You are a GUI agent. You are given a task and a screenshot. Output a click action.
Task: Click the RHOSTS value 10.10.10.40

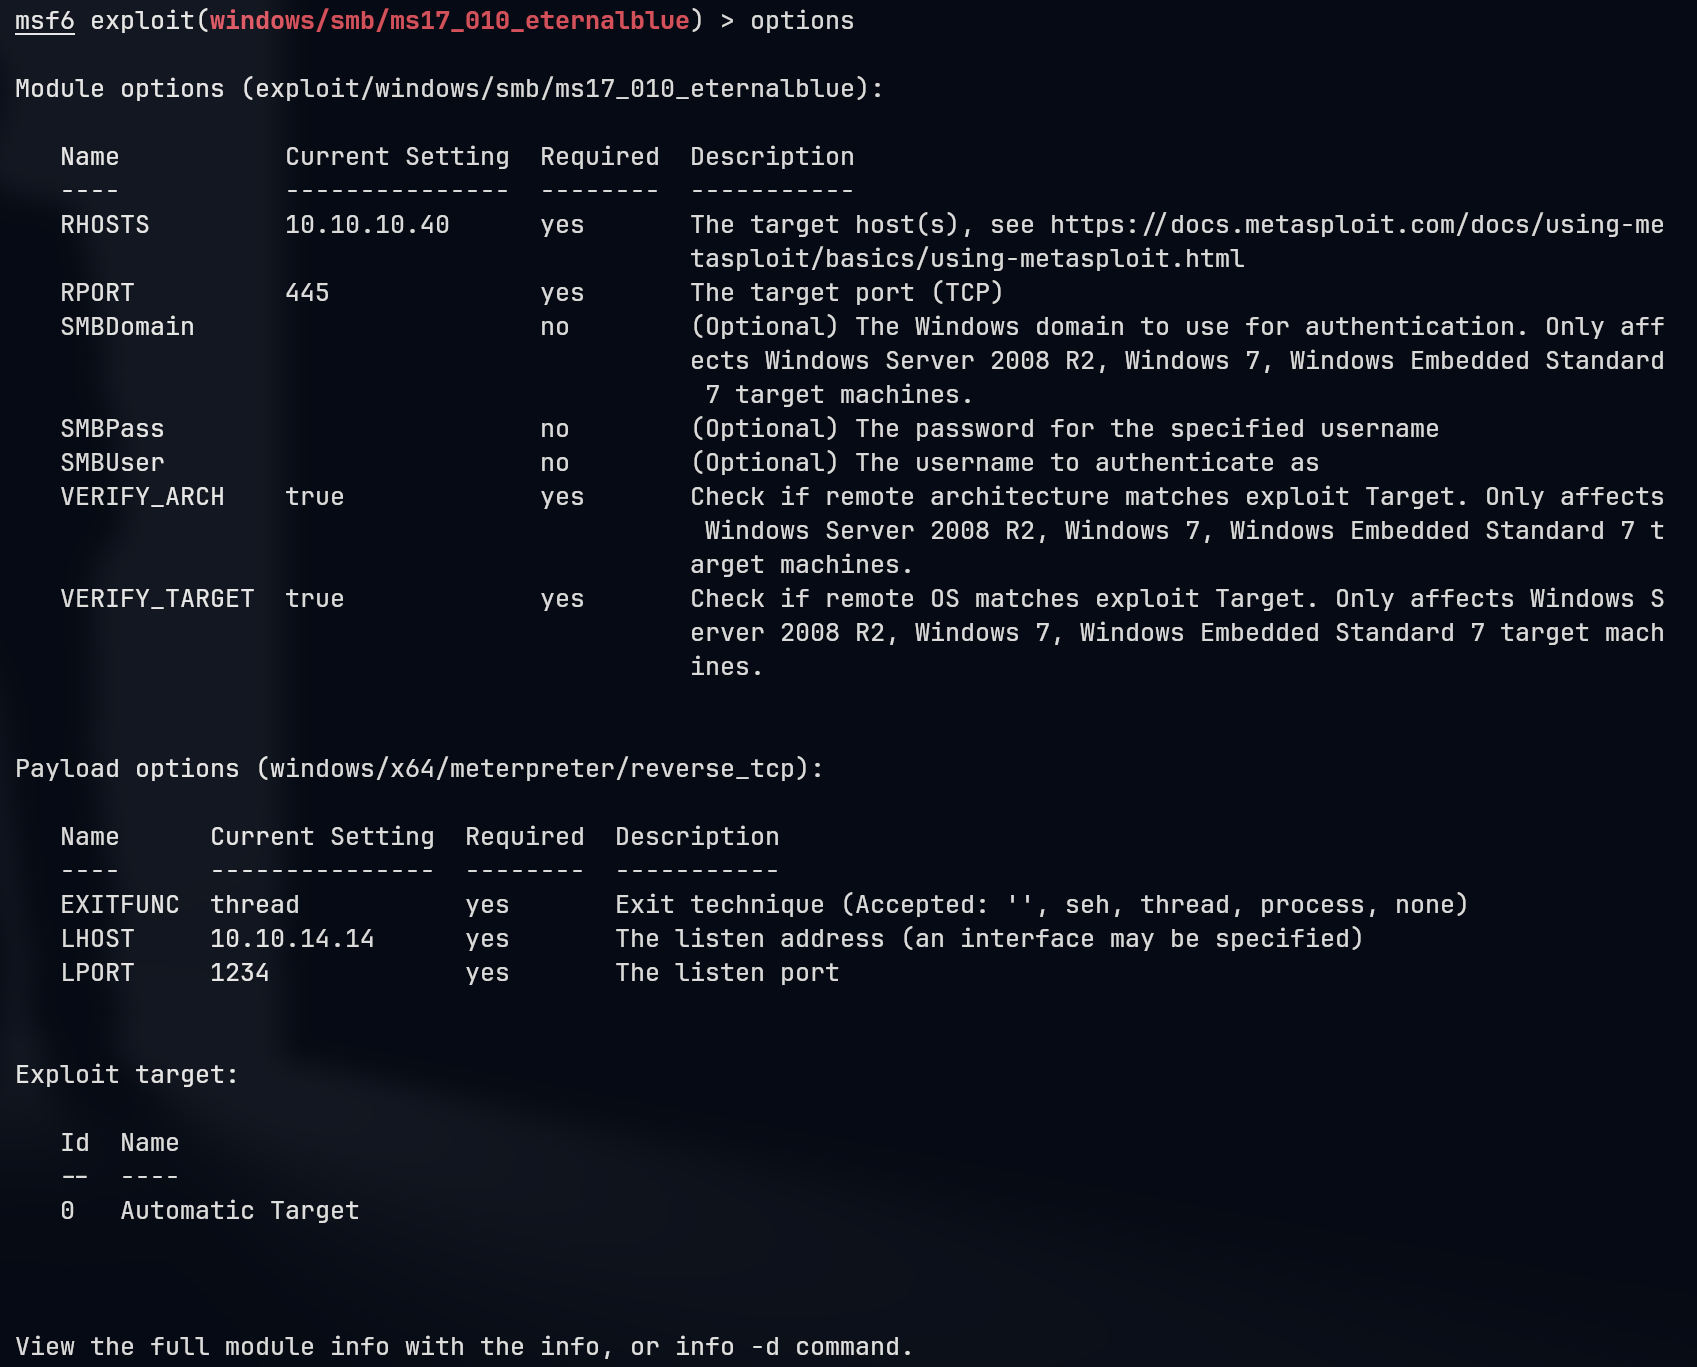[367, 225]
